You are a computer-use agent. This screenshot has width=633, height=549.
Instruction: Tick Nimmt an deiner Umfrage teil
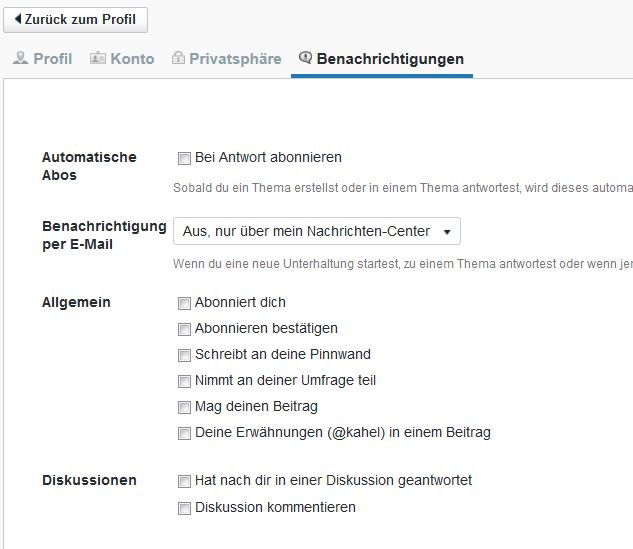click(184, 381)
